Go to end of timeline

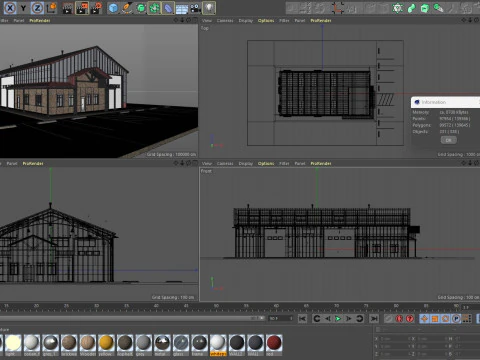pyautogui.click(x=374, y=319)
